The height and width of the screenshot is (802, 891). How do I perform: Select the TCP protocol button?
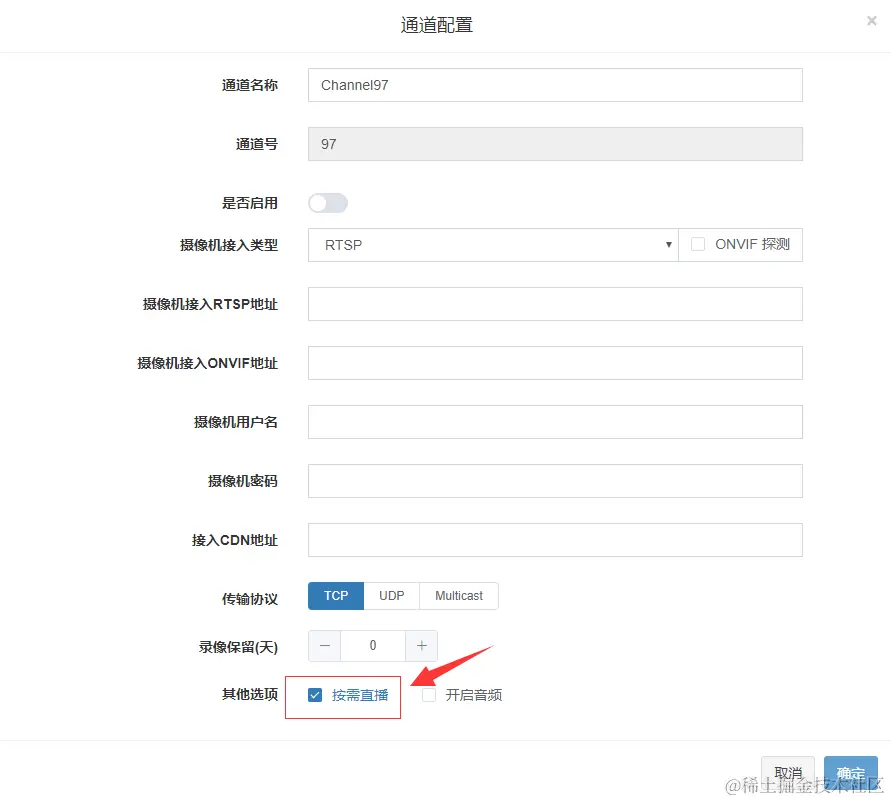[335, 595]
